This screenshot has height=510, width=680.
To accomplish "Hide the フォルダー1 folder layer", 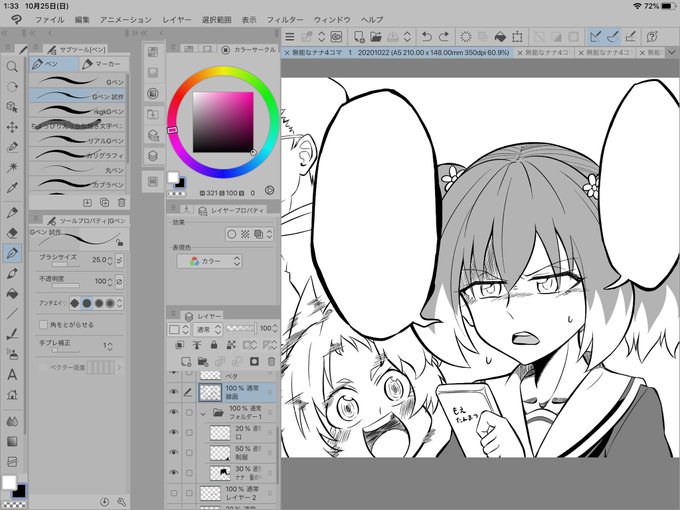I will coord(173,412).
